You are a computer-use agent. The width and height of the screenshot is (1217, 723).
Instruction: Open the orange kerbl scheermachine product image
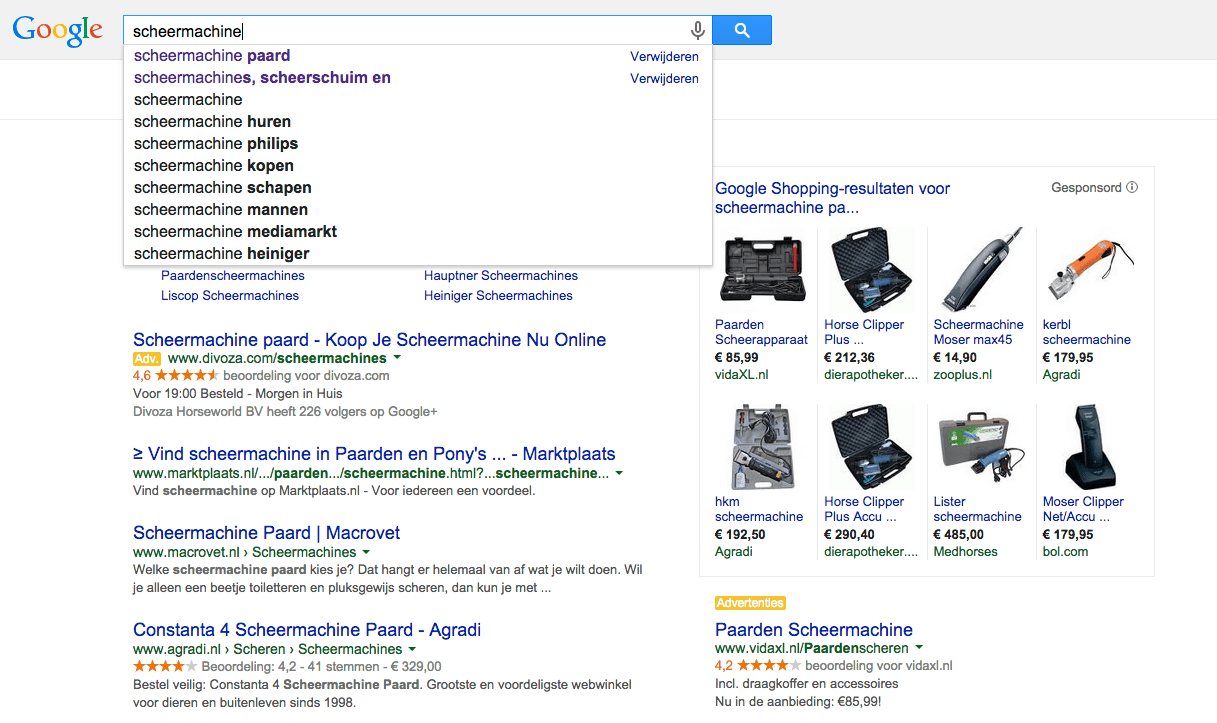(x=1088, y=268)
